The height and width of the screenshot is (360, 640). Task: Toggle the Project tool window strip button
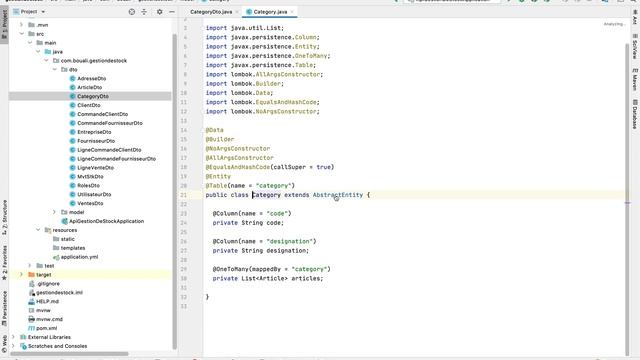click(x=4, y=24)
